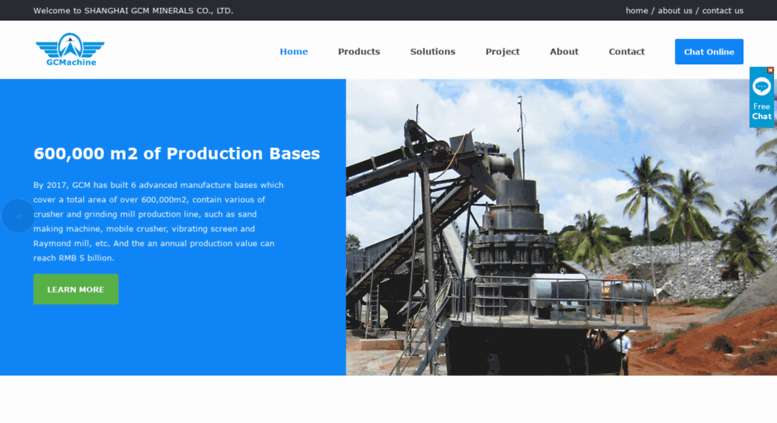777x423 pixels.
Task: Open the Products menu
Action: tap(359, 52)
